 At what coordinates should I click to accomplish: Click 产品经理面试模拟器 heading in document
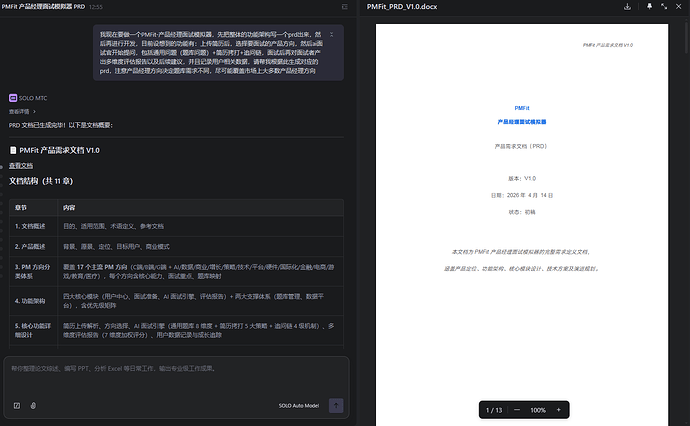tap(522, 122)
